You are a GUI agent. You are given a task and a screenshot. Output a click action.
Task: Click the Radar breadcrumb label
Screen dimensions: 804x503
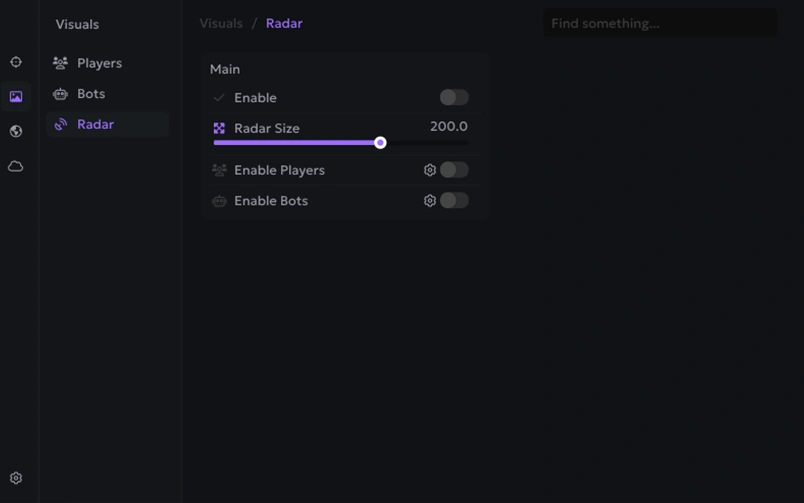point(284,23)
